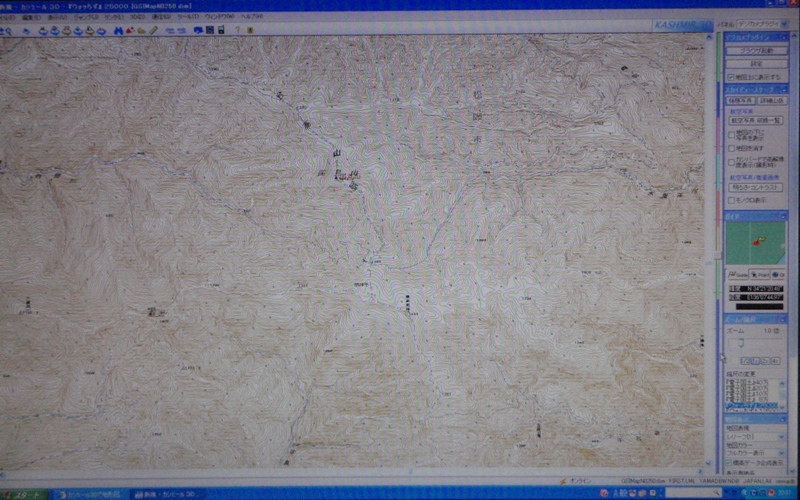Click the map vertical scrollbar up arrow
800x500 pixels.
point(709,37)
